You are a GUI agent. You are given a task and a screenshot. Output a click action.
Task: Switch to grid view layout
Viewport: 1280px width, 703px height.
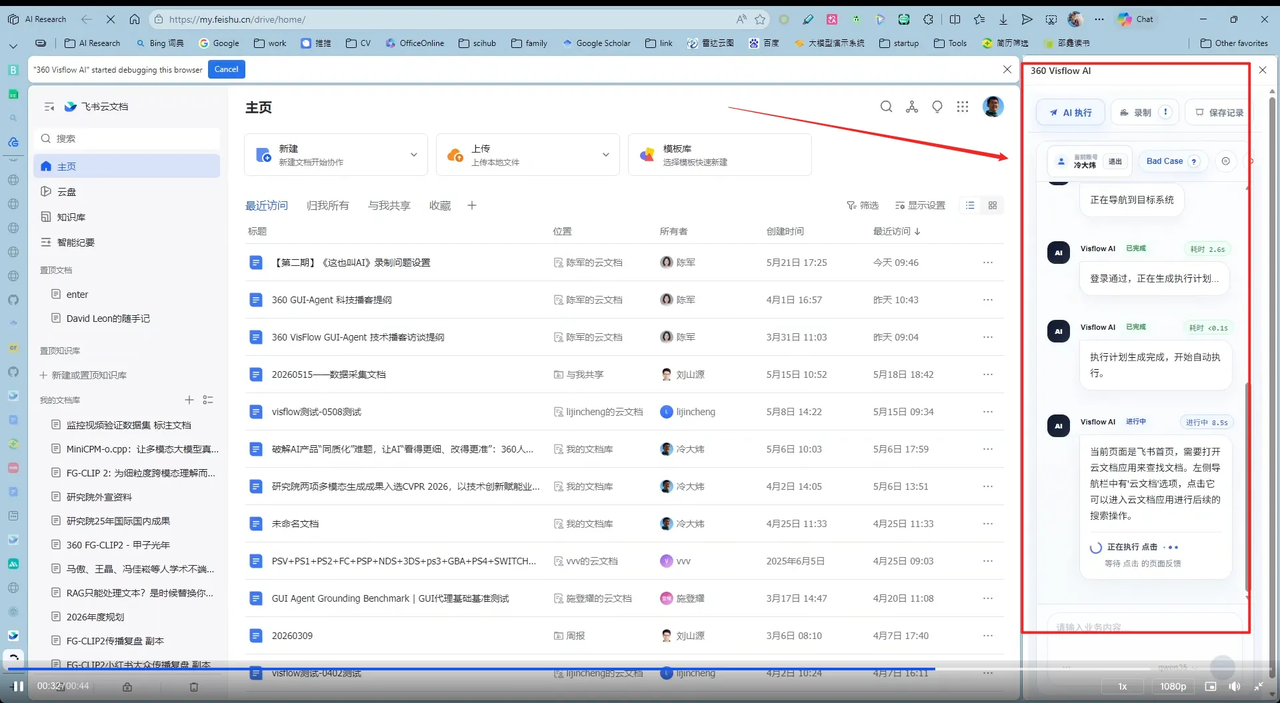click(x=992, y=205)
